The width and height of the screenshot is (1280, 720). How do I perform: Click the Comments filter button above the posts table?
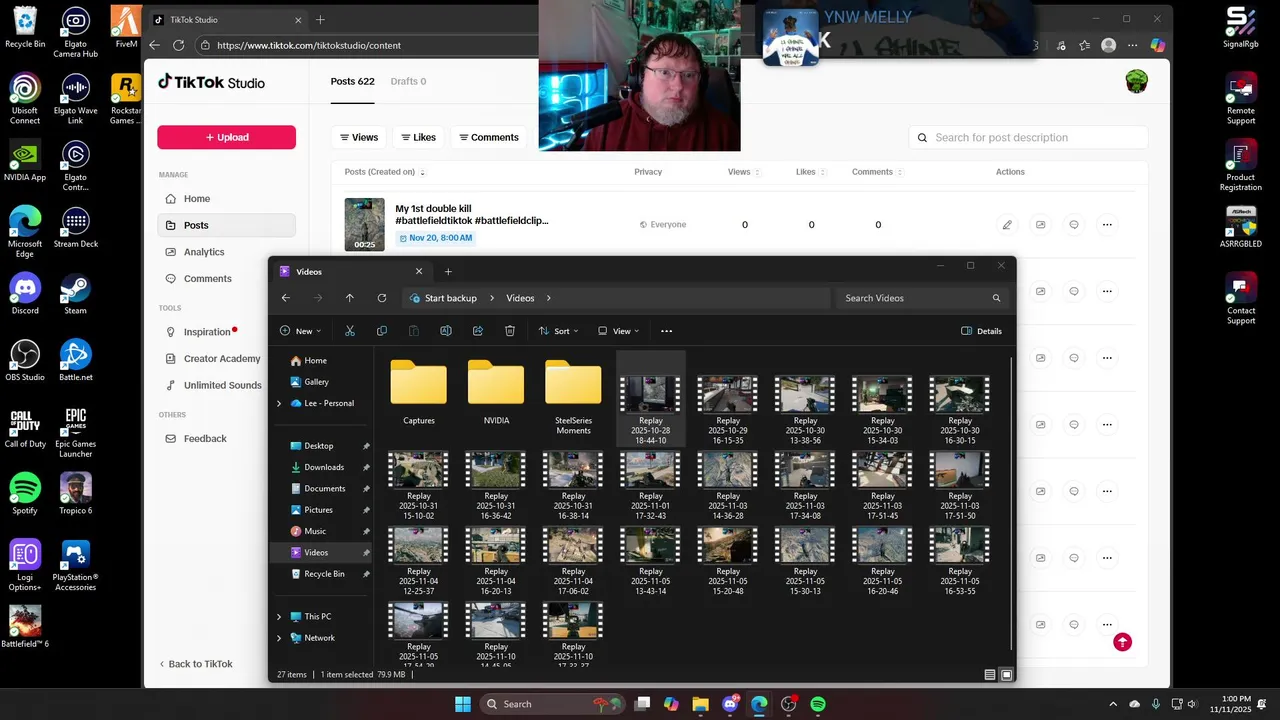(489, 137)
